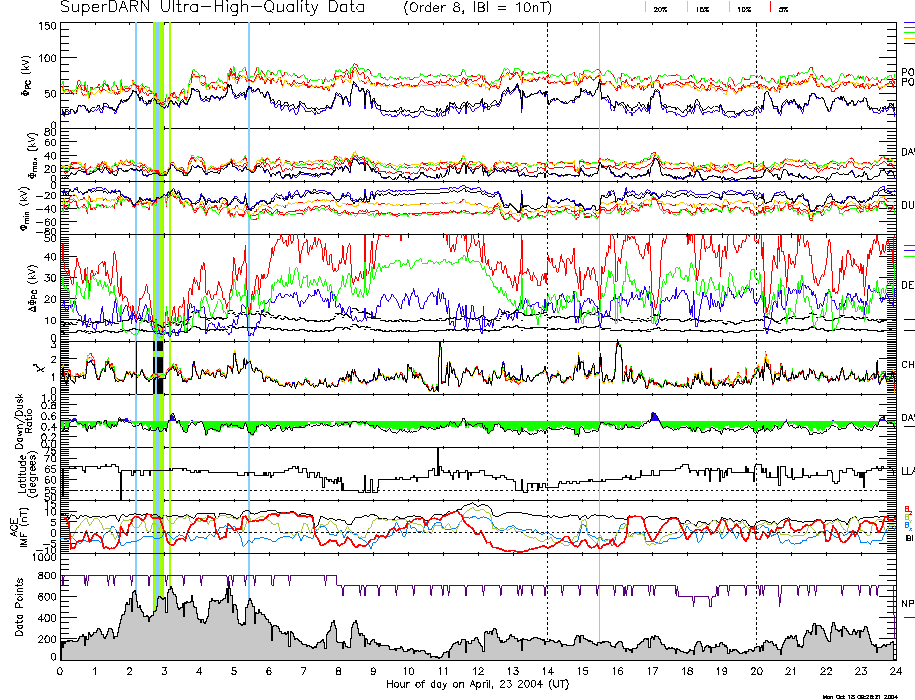
Task: Click the 'CH' label right of χ² panel
Action: pos(907,365)
